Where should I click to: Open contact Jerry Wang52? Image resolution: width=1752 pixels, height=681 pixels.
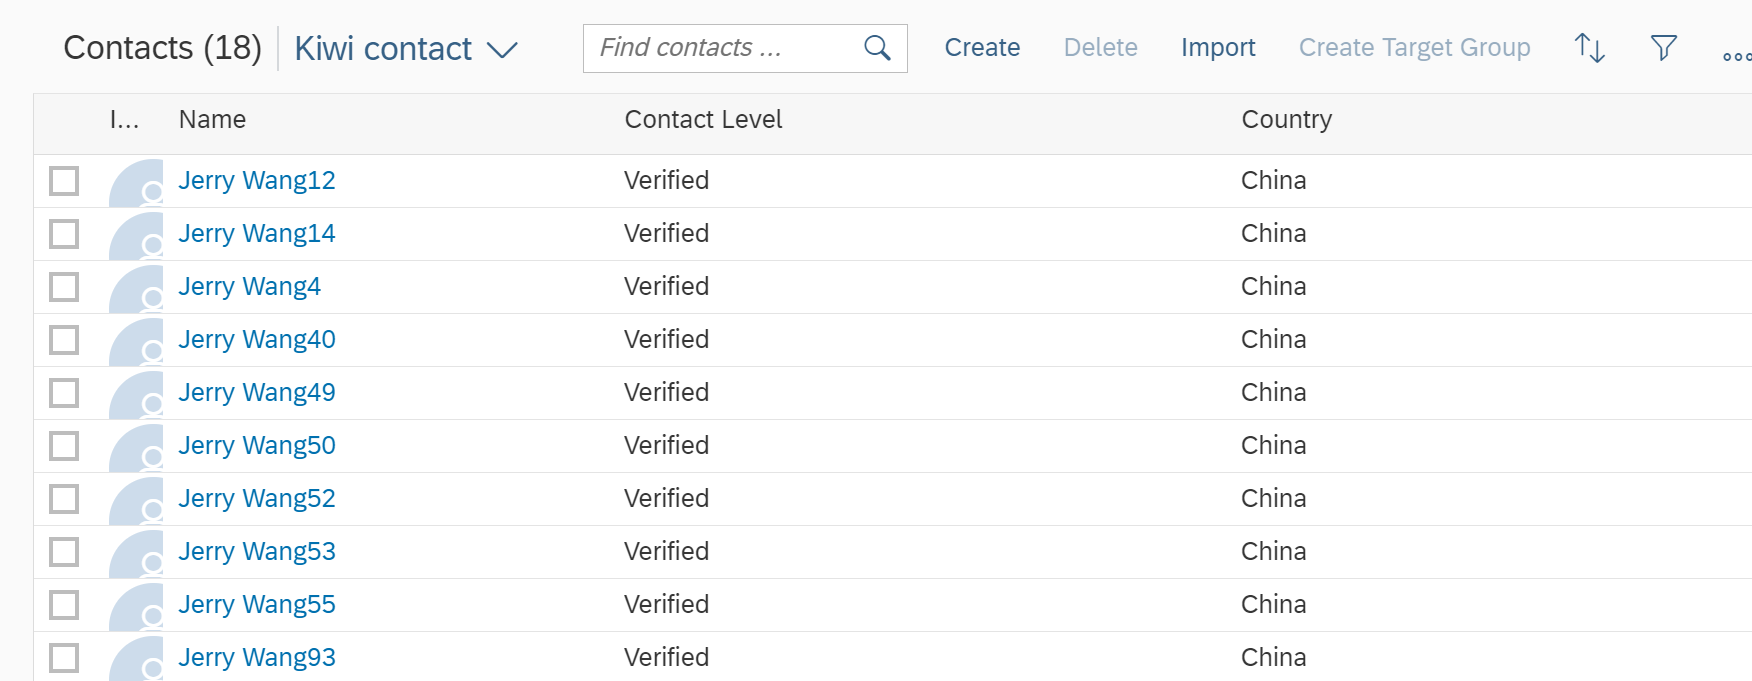(257, 499)
